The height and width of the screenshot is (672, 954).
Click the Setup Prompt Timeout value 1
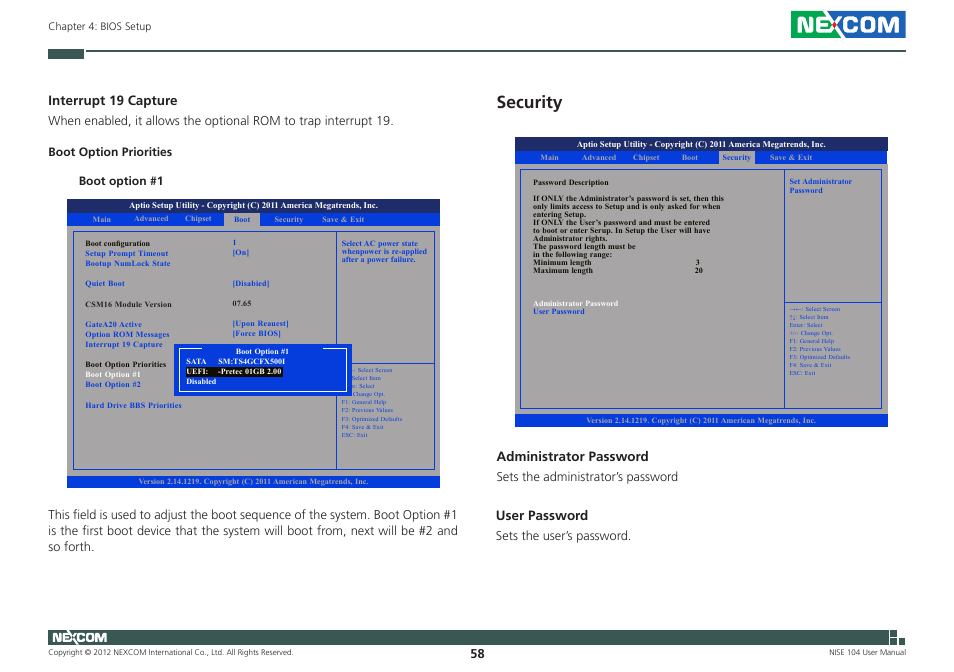tap(234, 243)
